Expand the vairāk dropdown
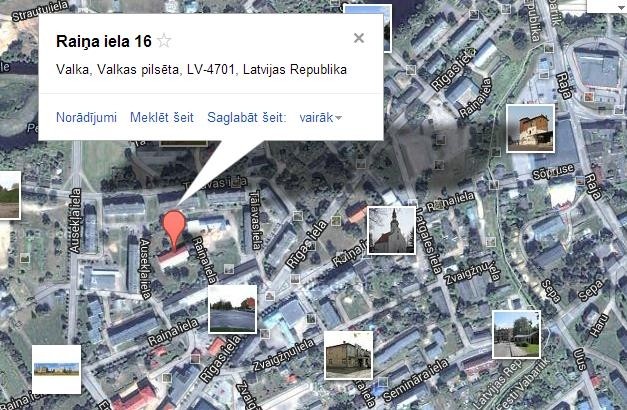Screen dimensions: 627x410 coord(321,118)
